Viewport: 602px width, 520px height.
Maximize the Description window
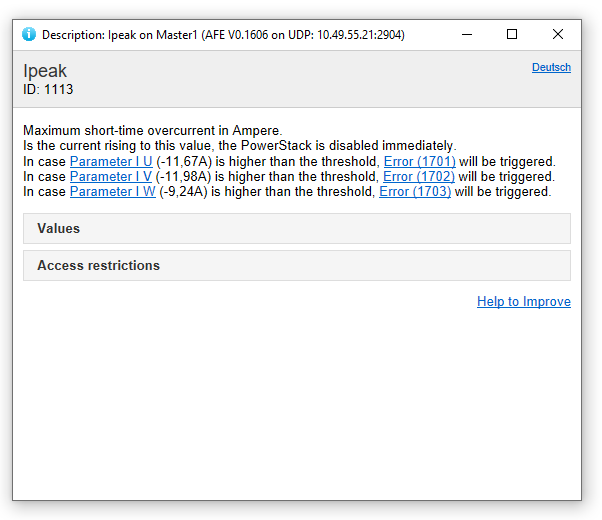(512, 34)
